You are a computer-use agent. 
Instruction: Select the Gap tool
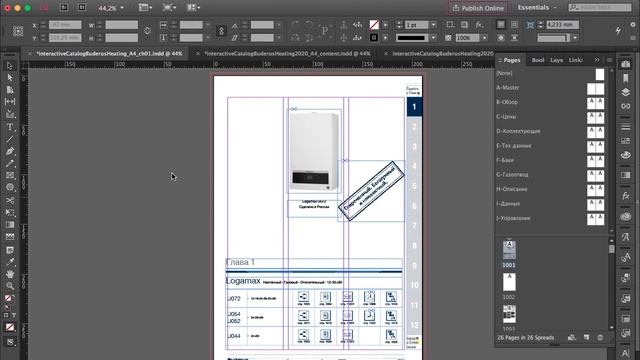click(10, 101)
